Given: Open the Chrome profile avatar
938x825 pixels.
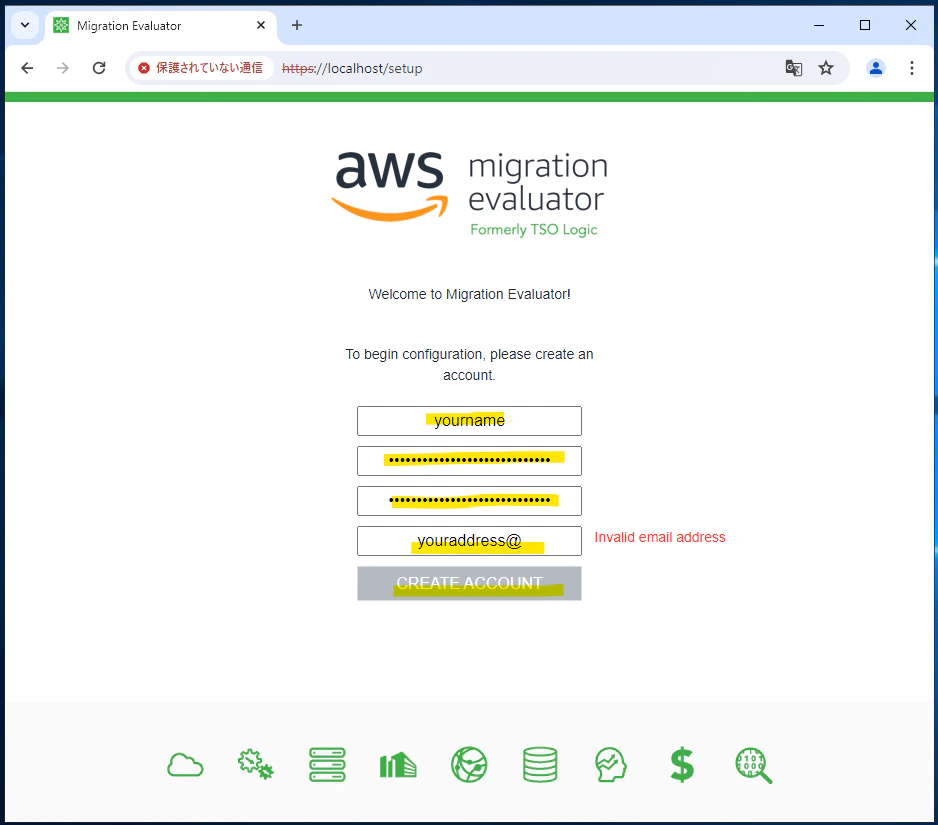Looking at the screenshot, I should [876, 68].
